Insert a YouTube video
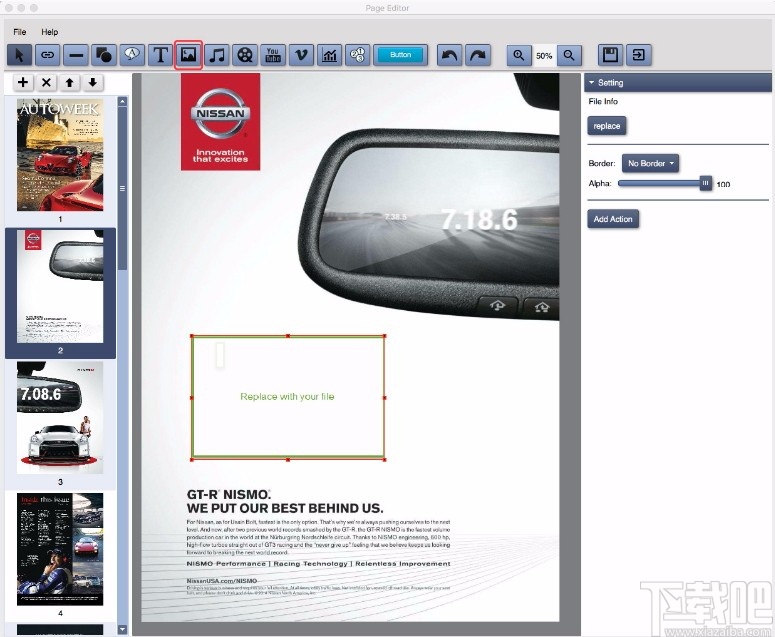775x637 pixels. pyautogui.click(x=273, y=55)
